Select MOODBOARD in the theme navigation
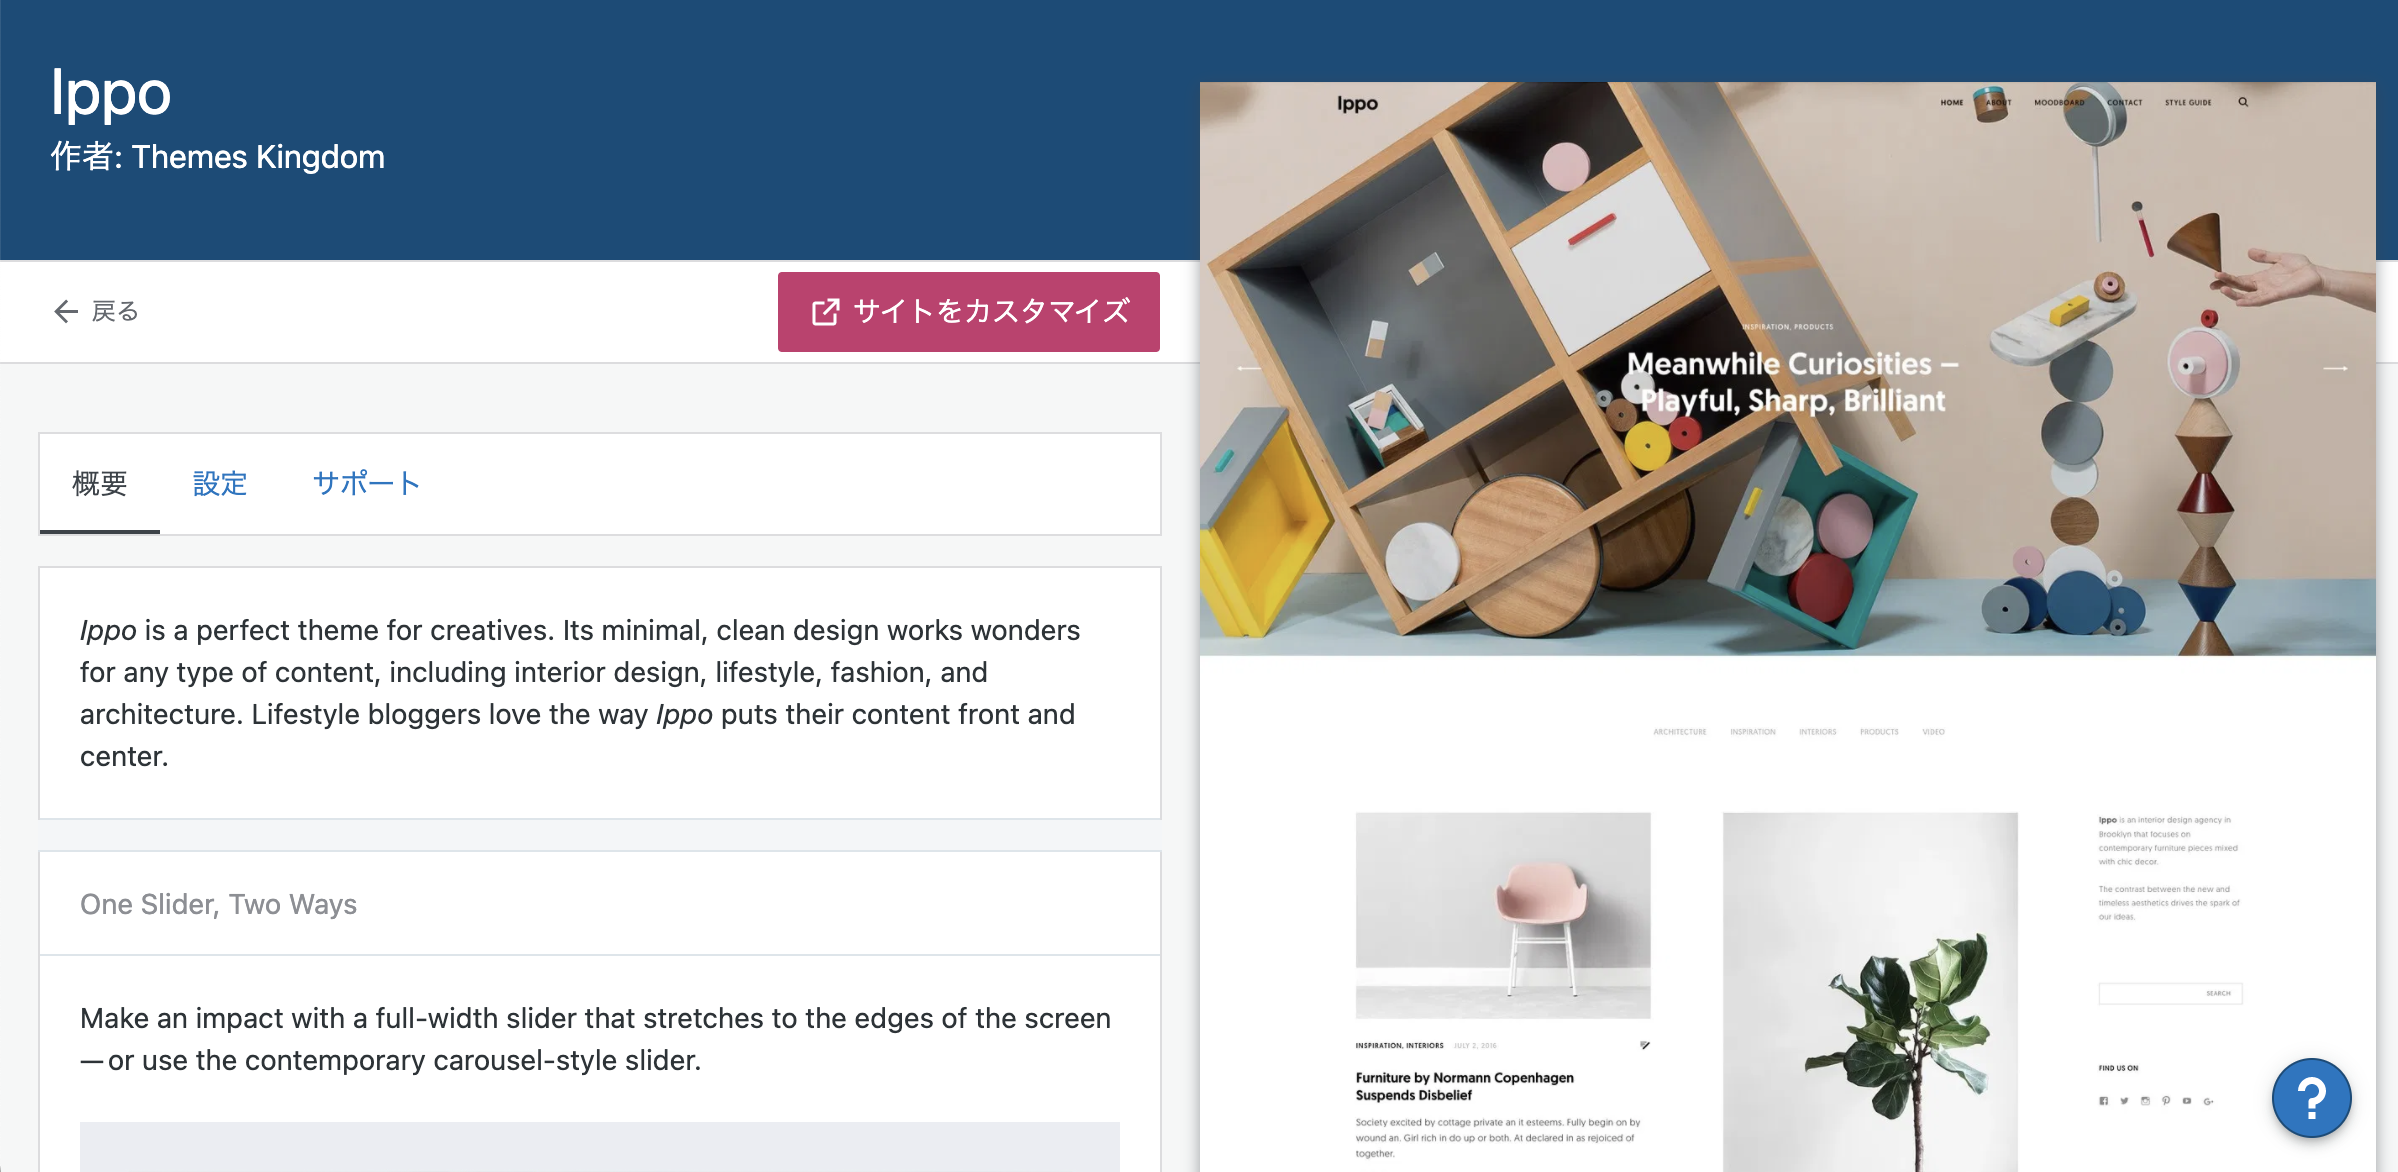 click(2059, 102)
